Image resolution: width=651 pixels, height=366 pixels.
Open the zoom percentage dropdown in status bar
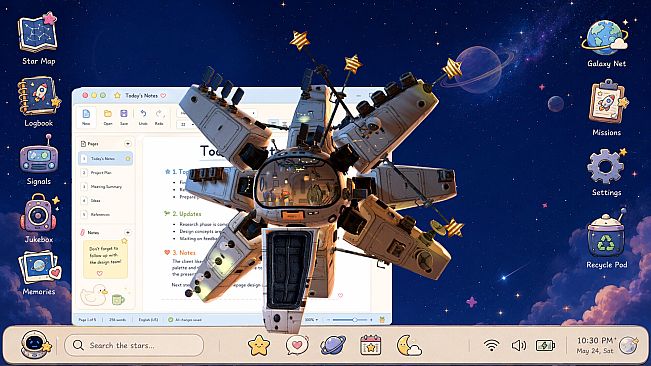[x=311, y=320]
